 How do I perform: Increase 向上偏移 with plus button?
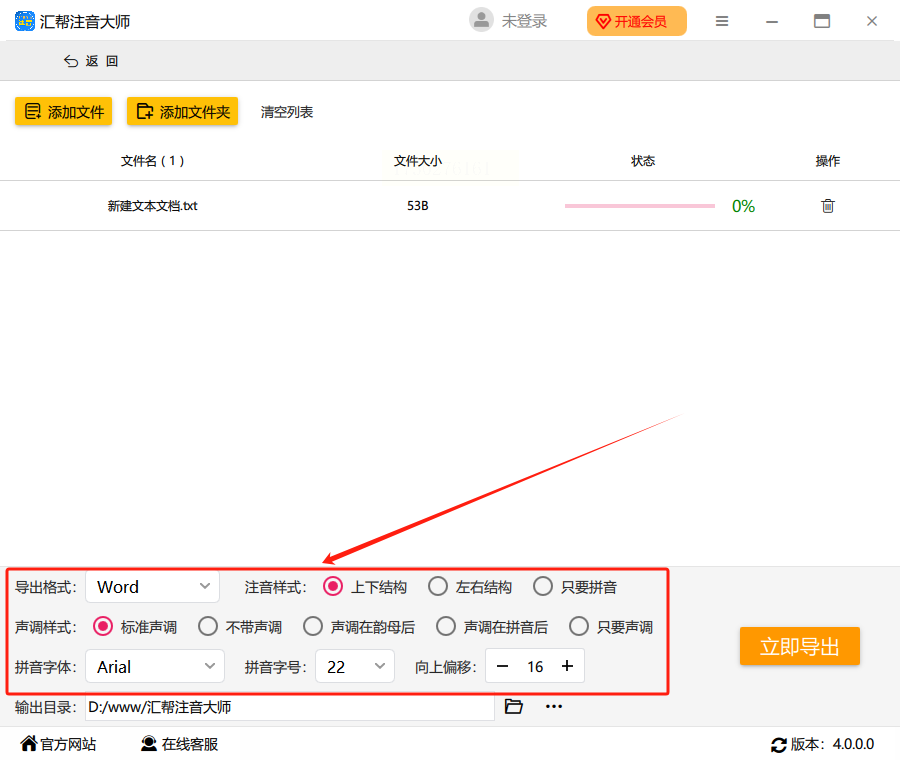[x=567, y=666]
